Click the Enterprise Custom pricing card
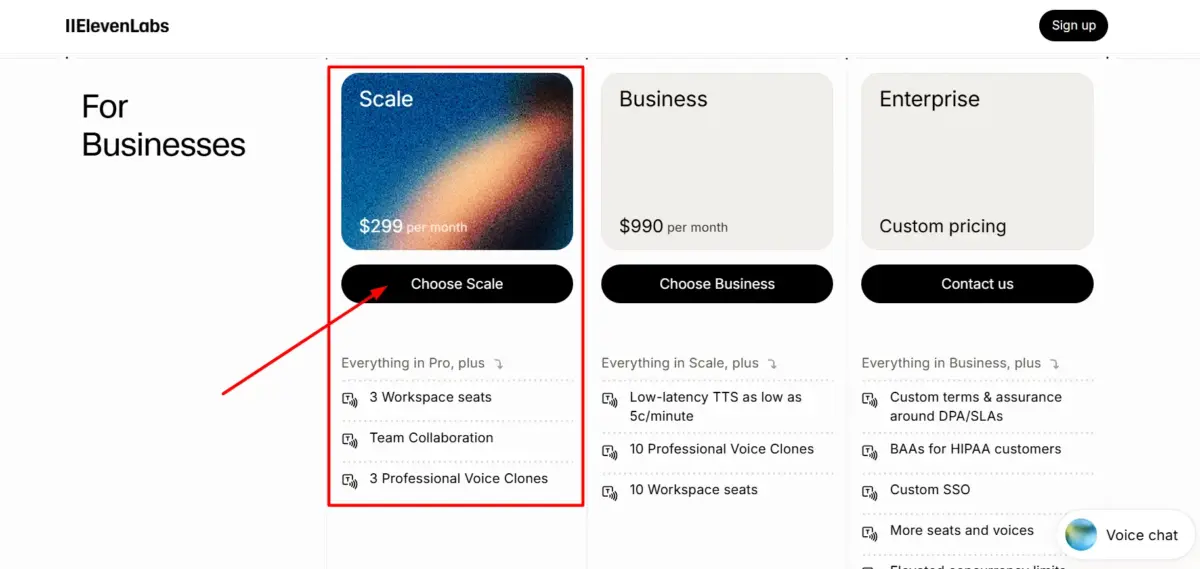 tap(977, 161)
